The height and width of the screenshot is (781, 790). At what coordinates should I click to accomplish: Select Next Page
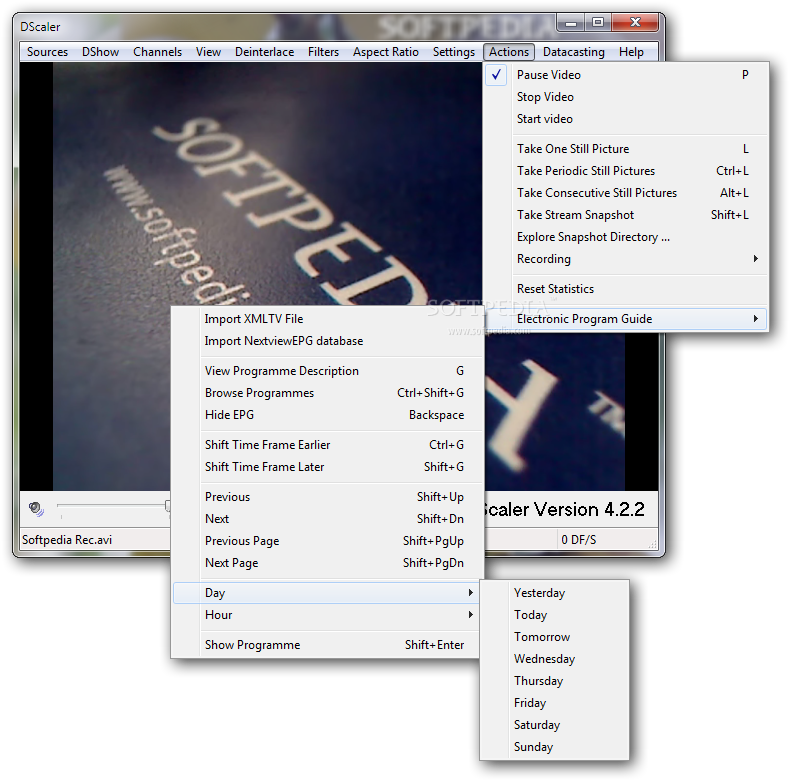[326, 563]
